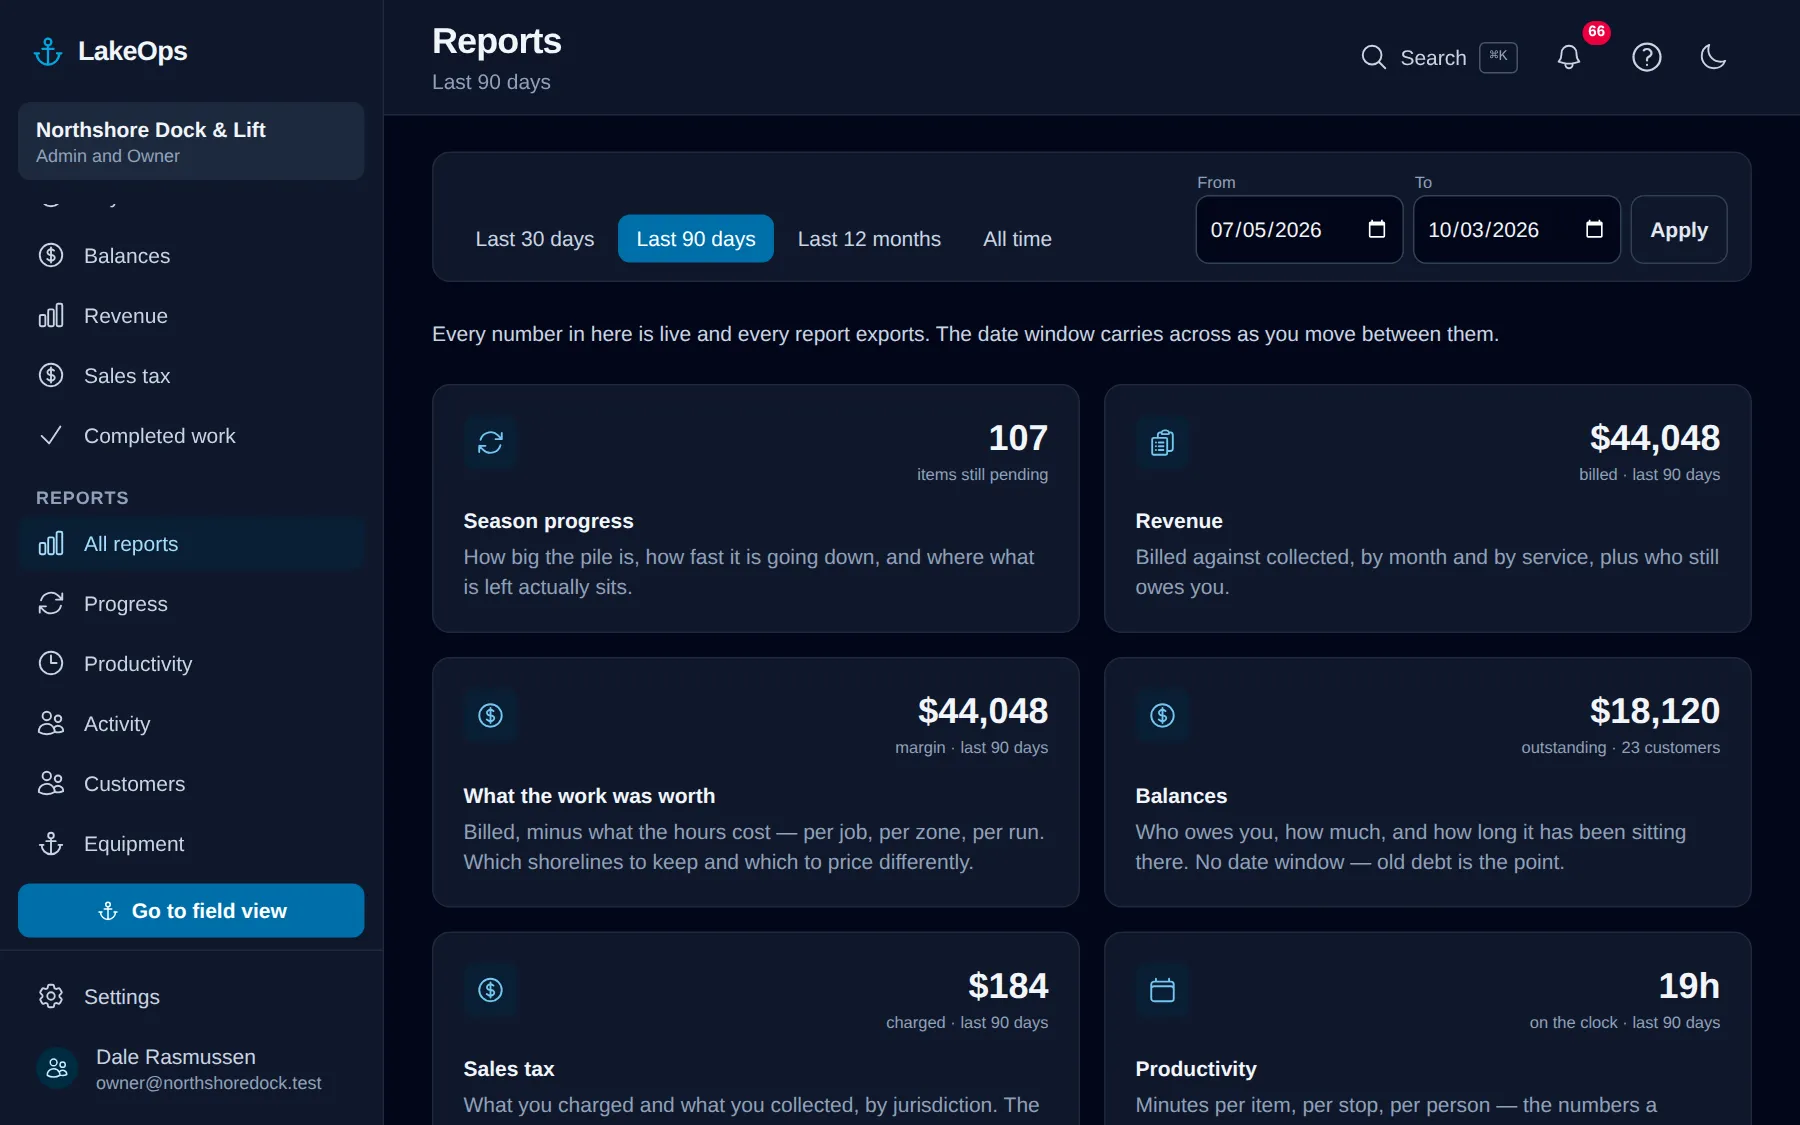The width and height of the screenshot is (1800, 1125).
Task: Click the Completed work checkmark icon
Action: click(x=51, y=435)
